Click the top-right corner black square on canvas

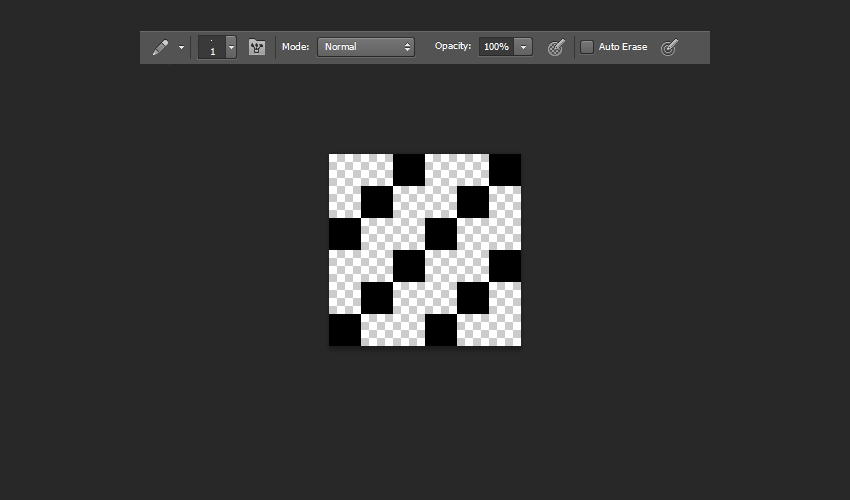pos(505,170)
